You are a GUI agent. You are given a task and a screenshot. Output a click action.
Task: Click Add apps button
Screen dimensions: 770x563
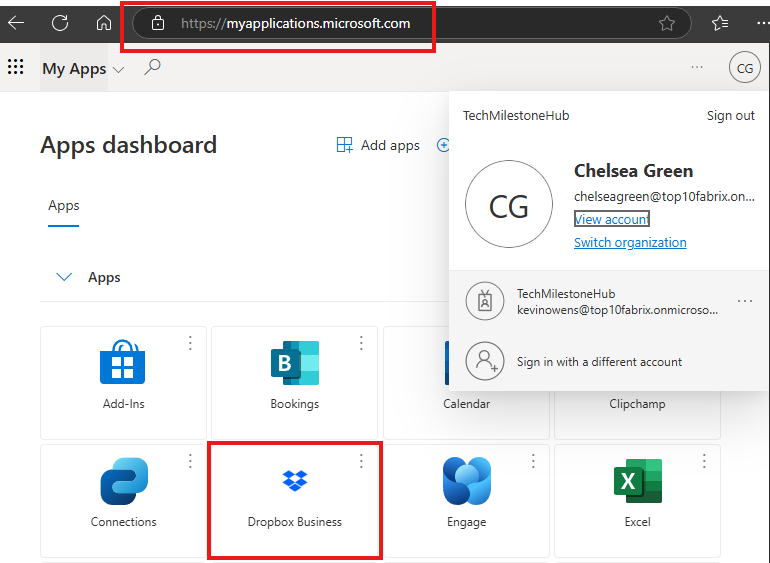[x=378, y=145]
